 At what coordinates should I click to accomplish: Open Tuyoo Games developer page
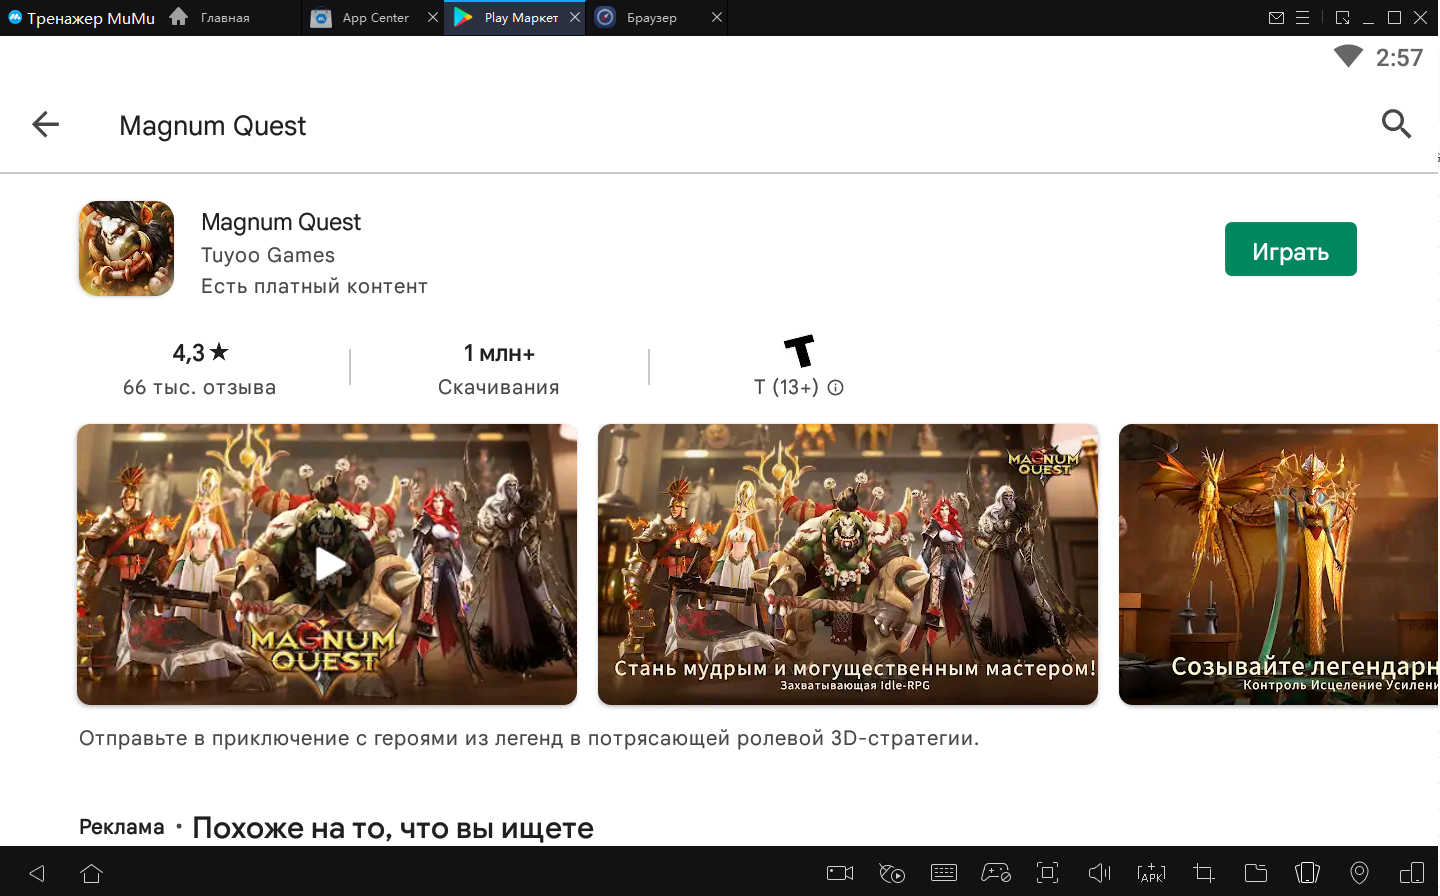coord(268,255)
